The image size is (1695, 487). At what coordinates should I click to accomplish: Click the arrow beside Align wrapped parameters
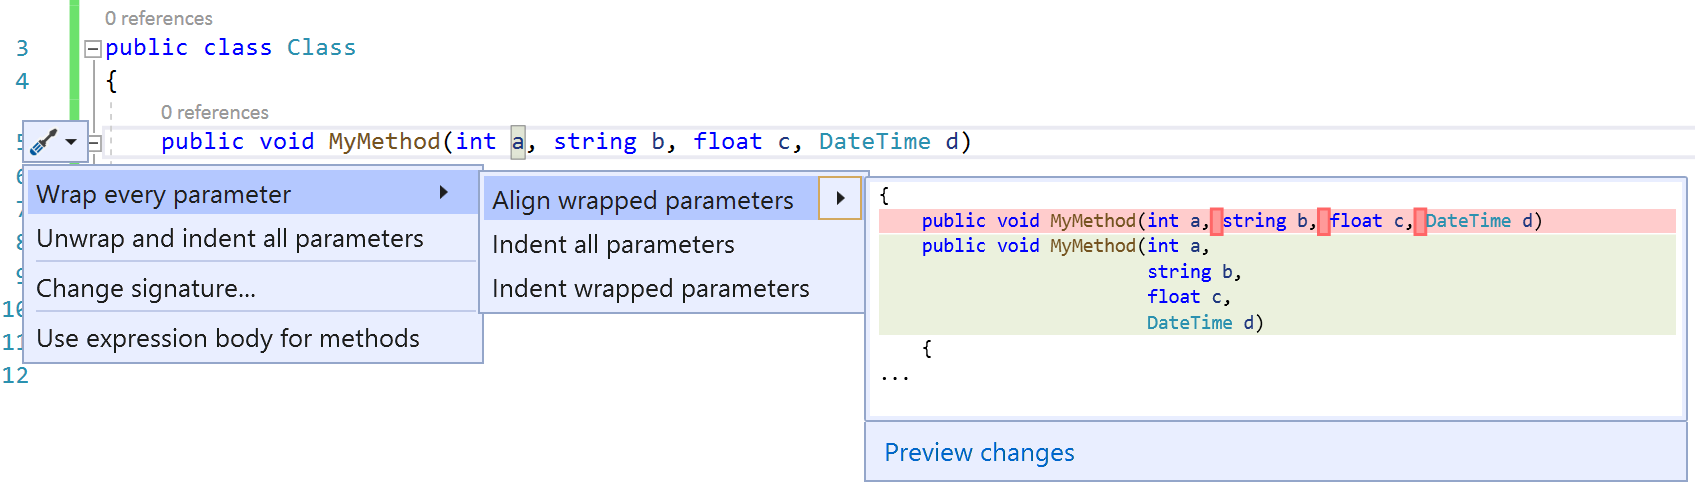[840, 198]
